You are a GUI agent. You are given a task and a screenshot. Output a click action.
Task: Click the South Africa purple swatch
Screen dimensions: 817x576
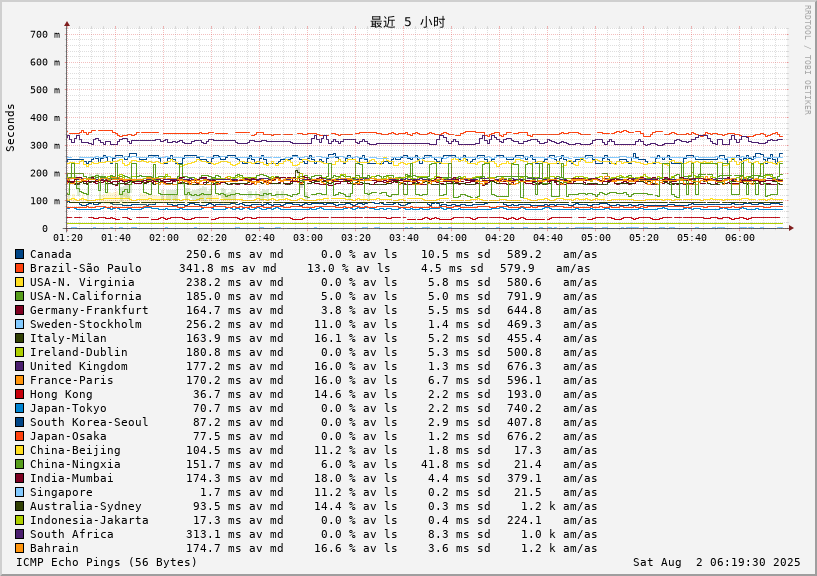point(20,534)
